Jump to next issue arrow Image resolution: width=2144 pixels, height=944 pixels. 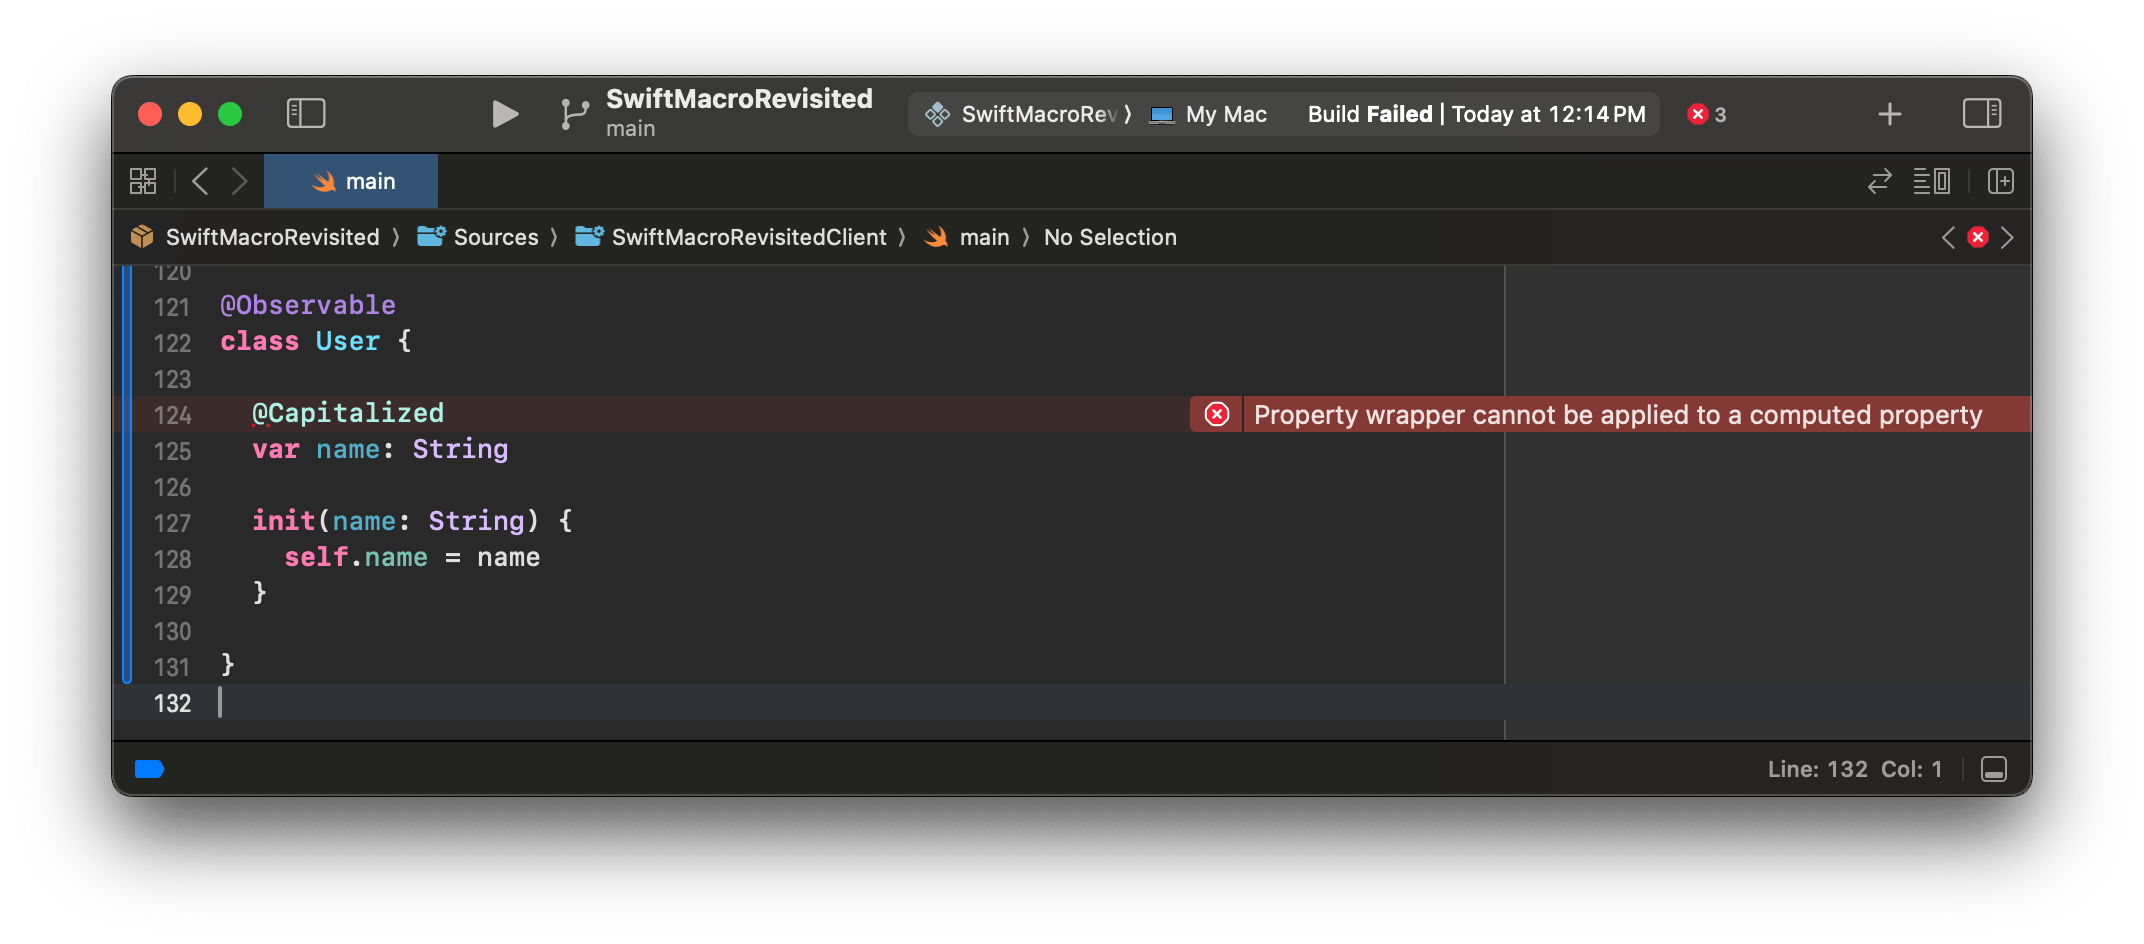point(2007,237)
